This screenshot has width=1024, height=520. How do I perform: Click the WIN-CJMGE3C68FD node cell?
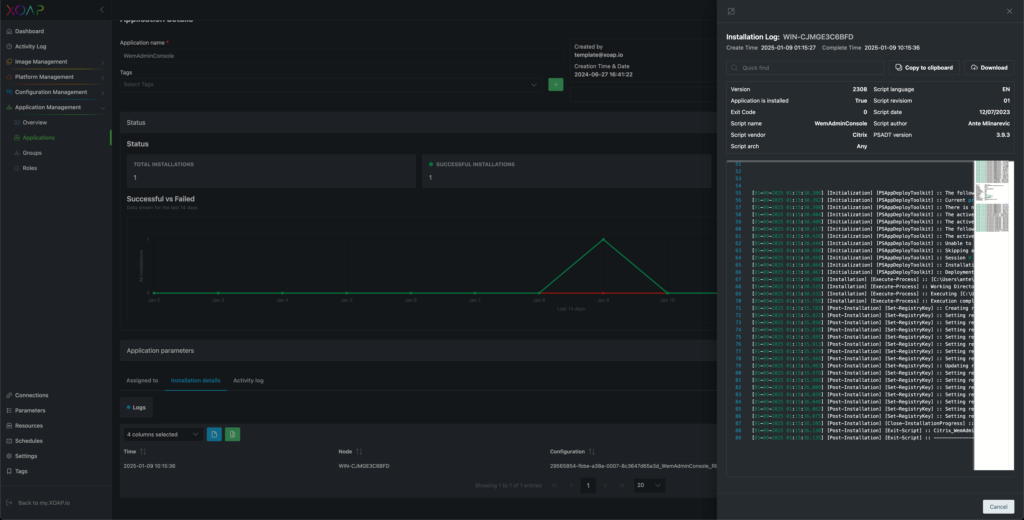[364, 466]
